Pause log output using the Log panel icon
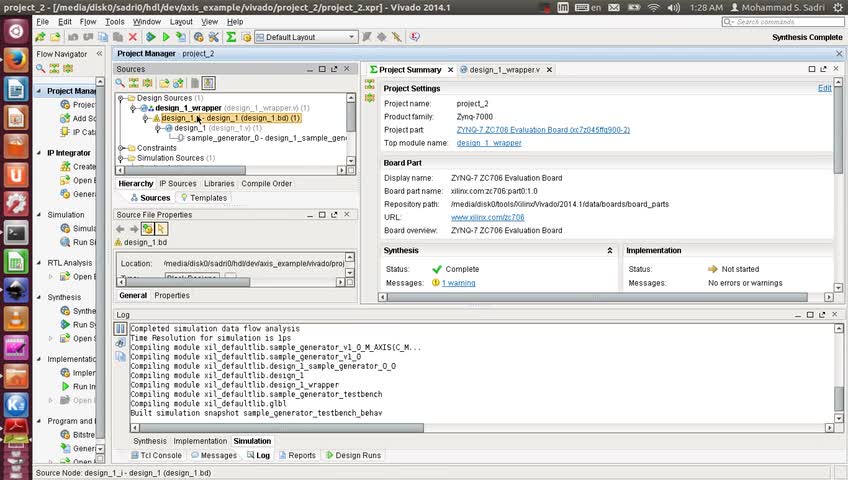The image size is (848, 480). (x=121, y=328)
